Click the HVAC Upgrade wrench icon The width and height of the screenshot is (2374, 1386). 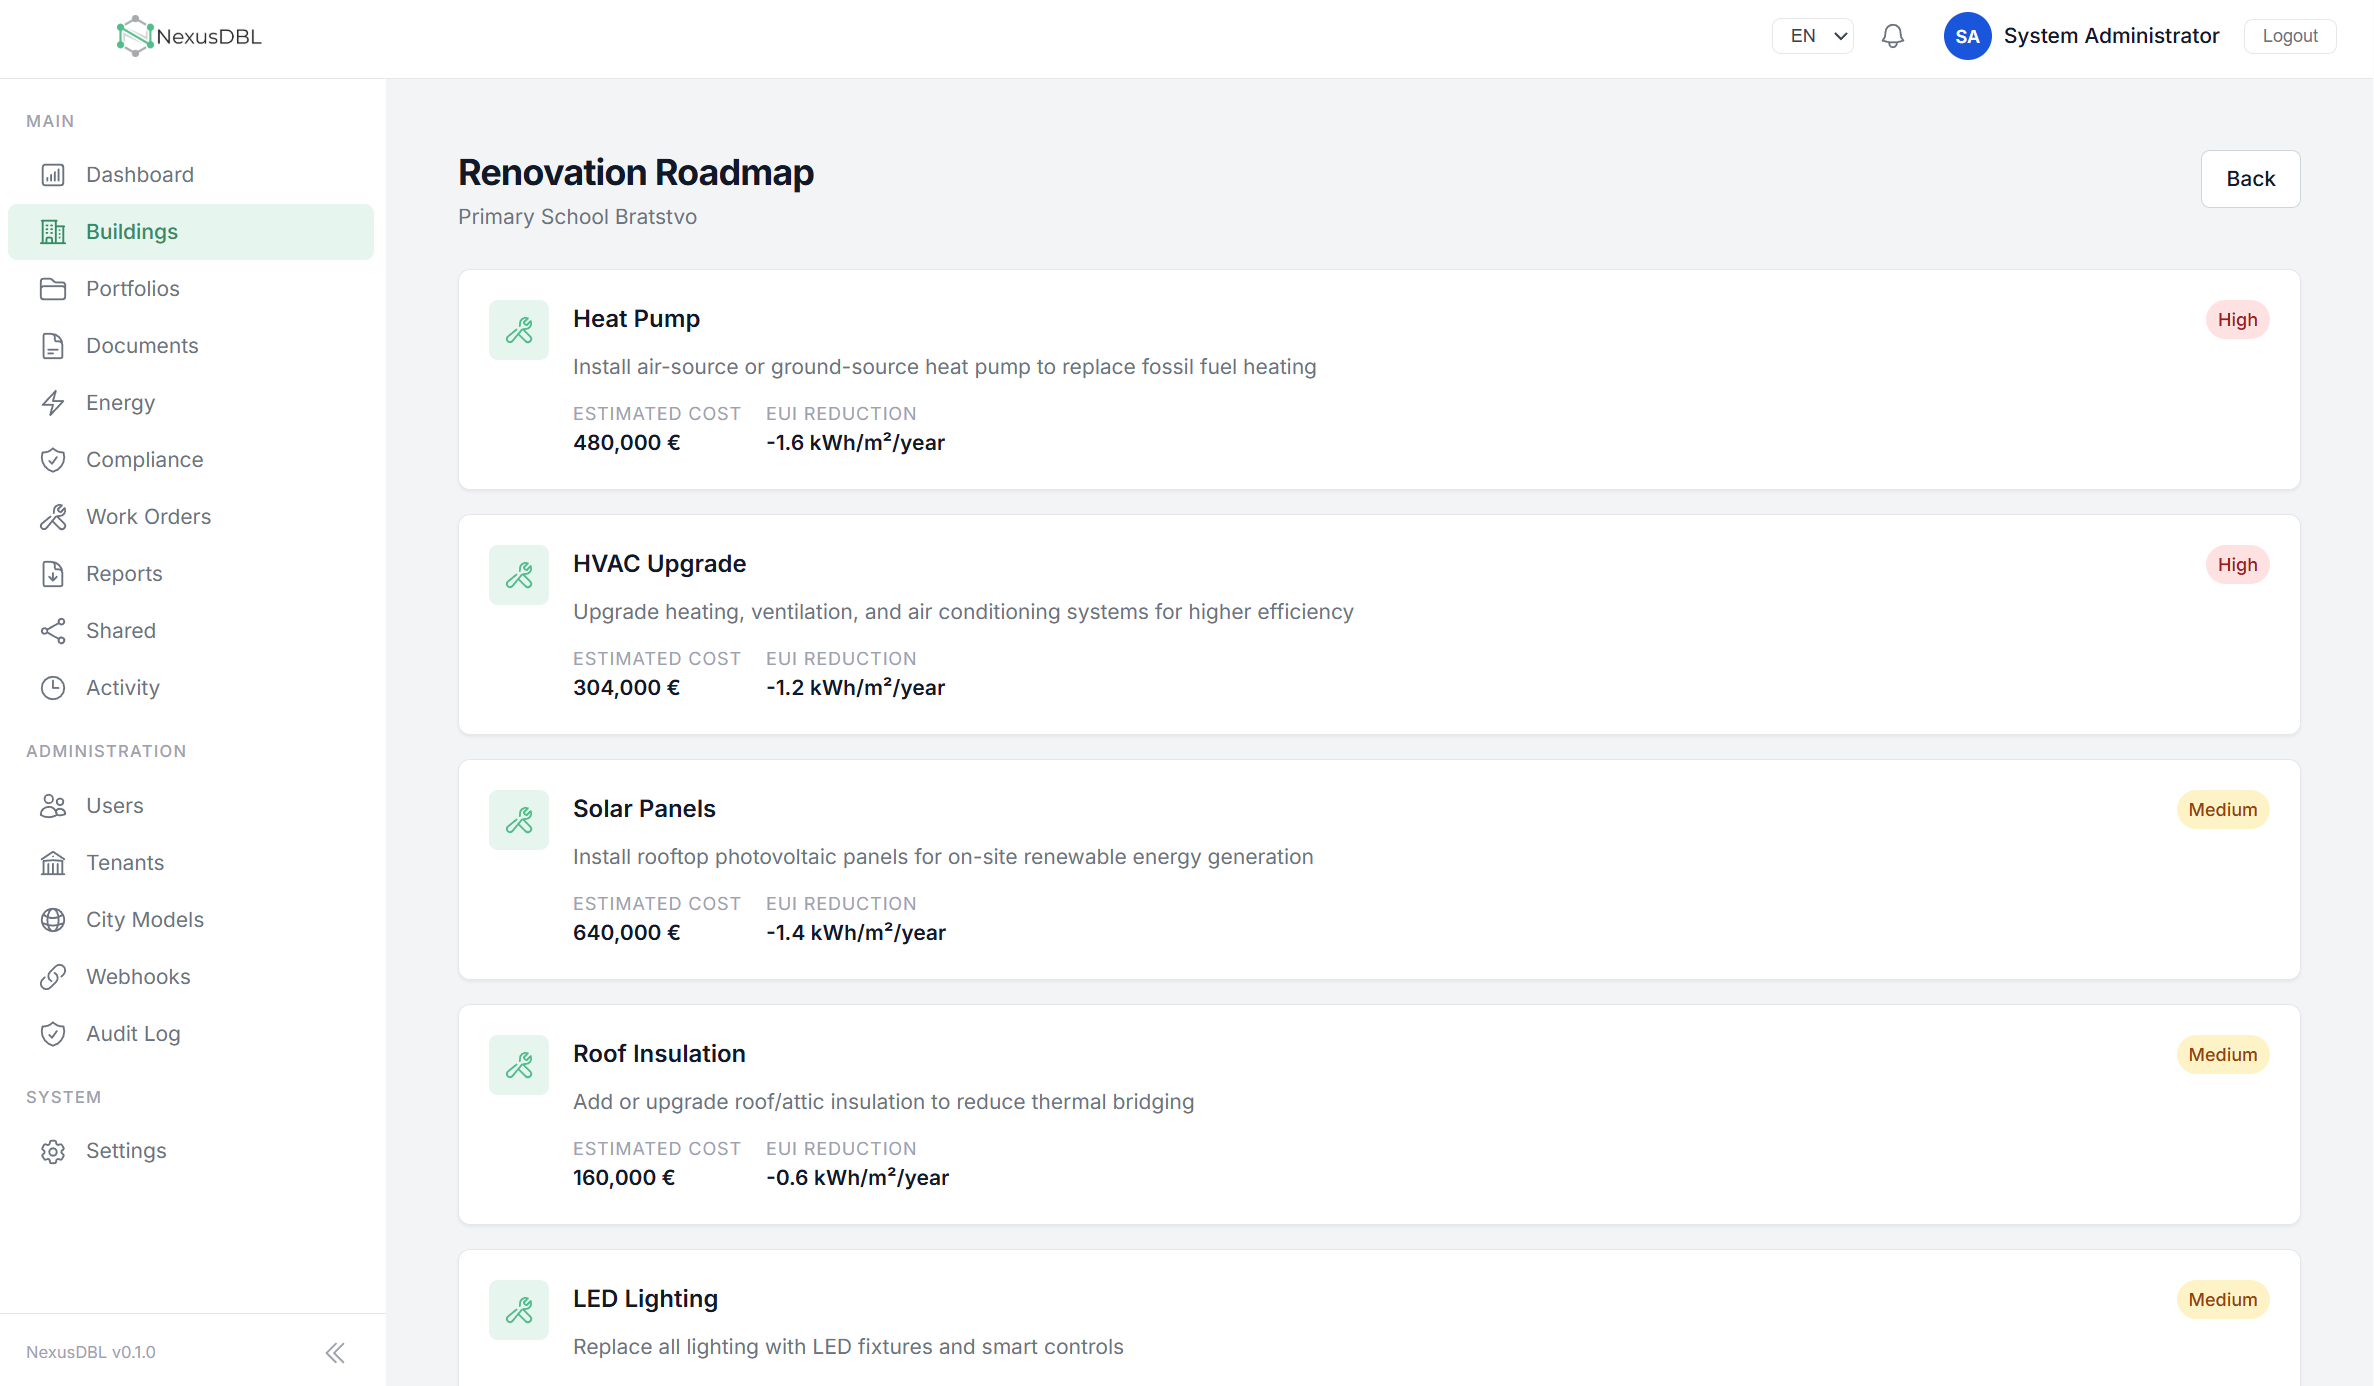click(519, 575)
